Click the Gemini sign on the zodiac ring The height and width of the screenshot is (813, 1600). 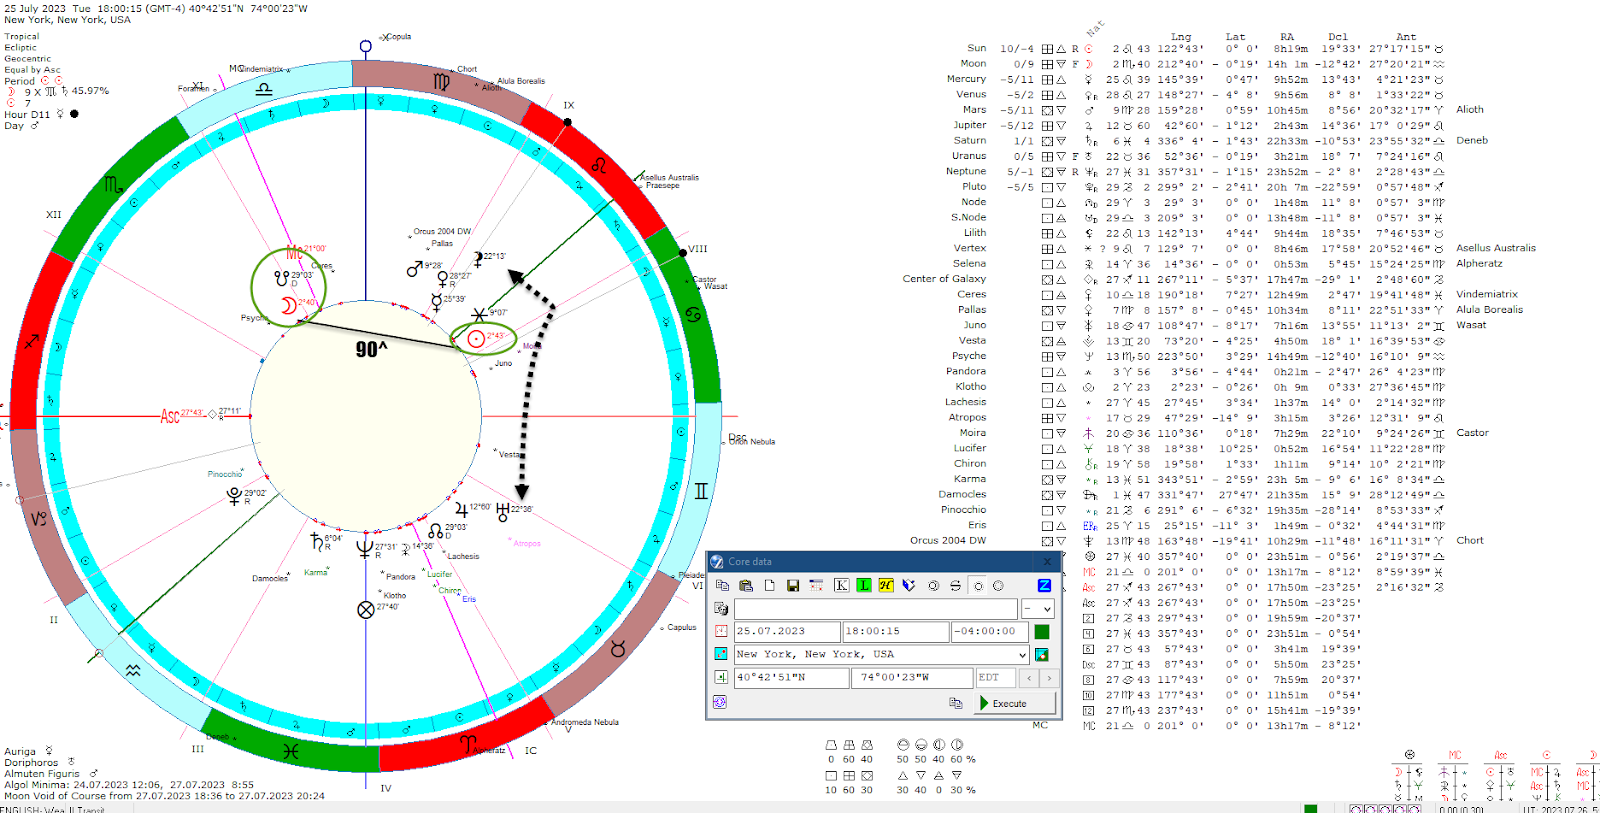point(701,490)
